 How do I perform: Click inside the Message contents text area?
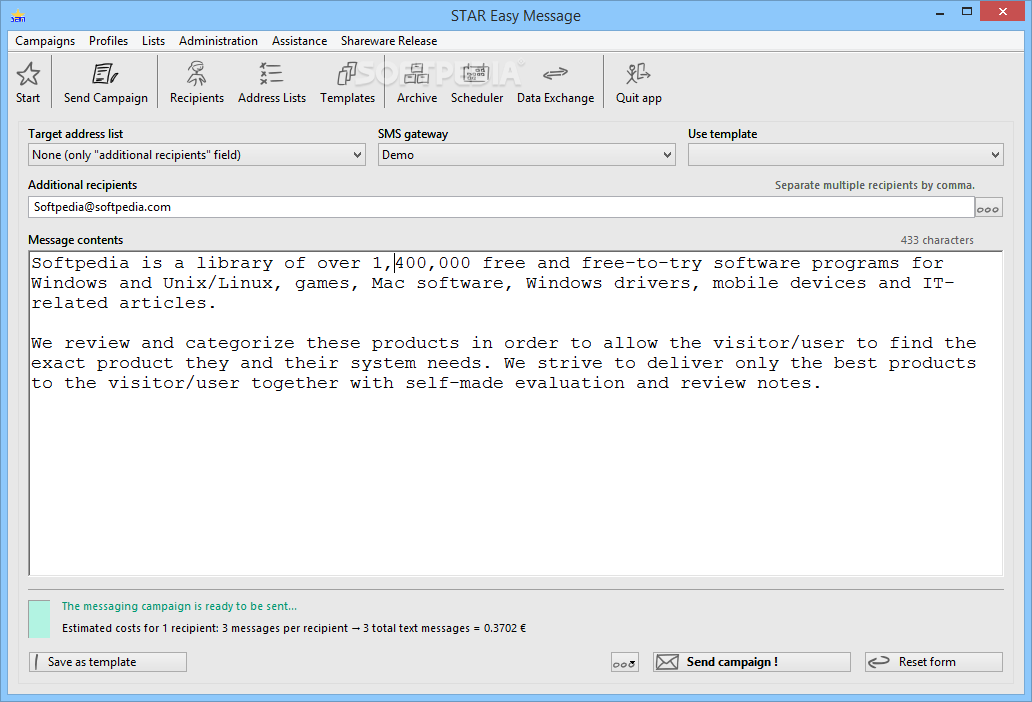515,413
